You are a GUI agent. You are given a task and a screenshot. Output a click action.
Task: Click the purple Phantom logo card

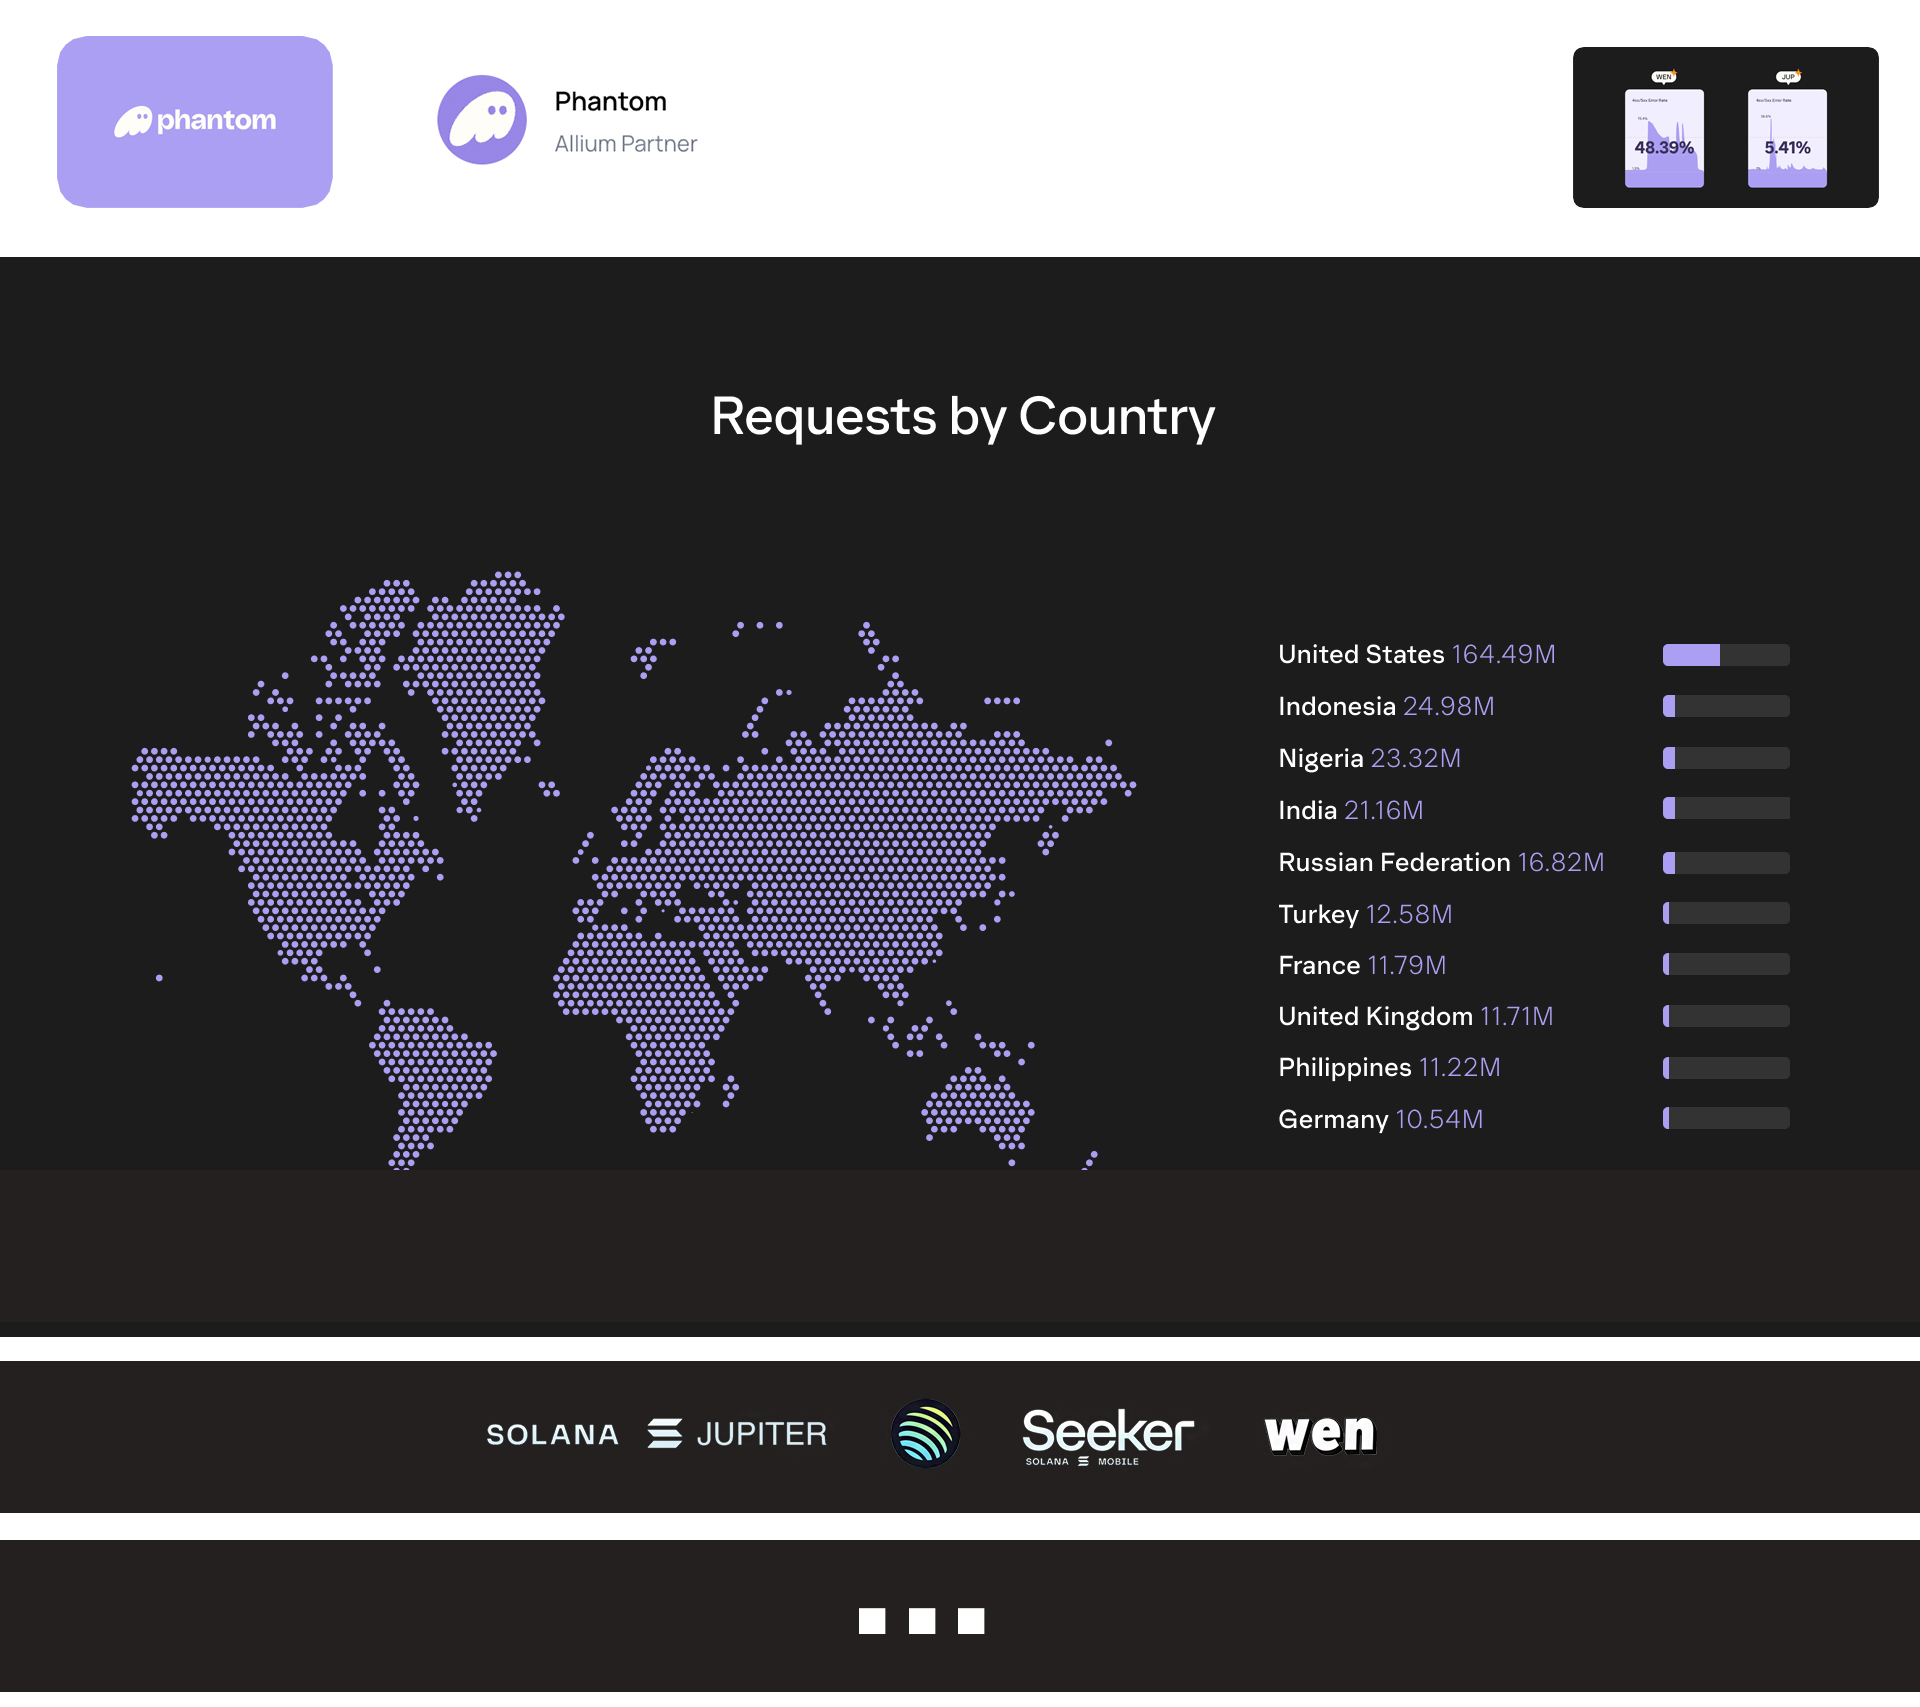195,122
